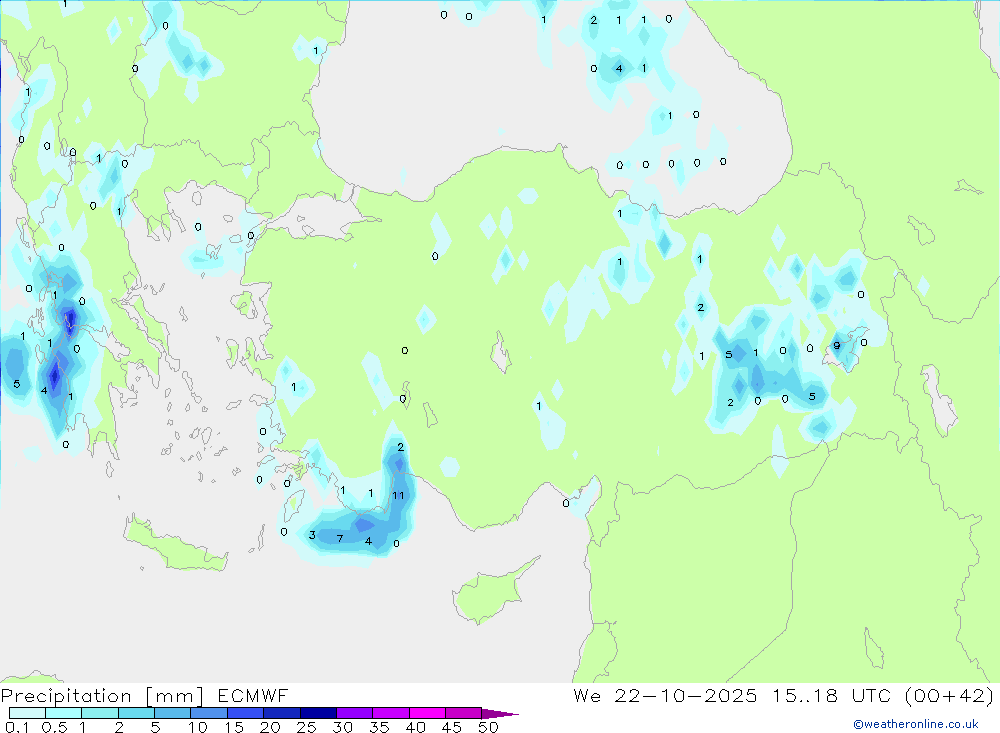
Task: Select the "15..18 UTC" time range text
Action: click(832, 695)
